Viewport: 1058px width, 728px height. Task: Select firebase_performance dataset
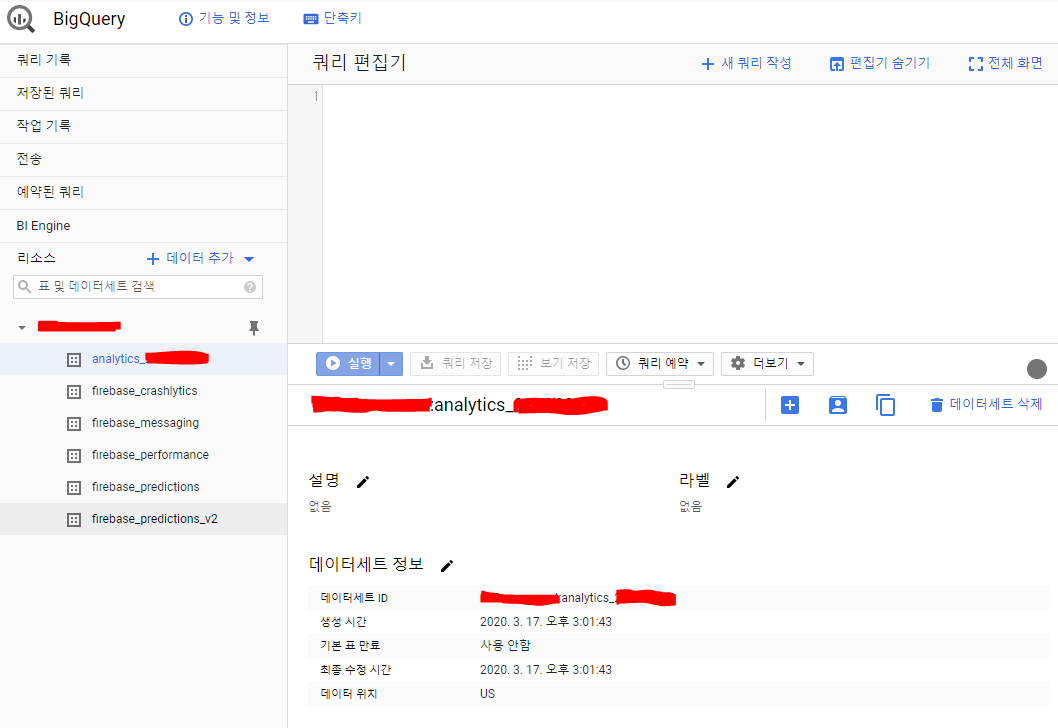pyautogui.click(x=143, y=455)
